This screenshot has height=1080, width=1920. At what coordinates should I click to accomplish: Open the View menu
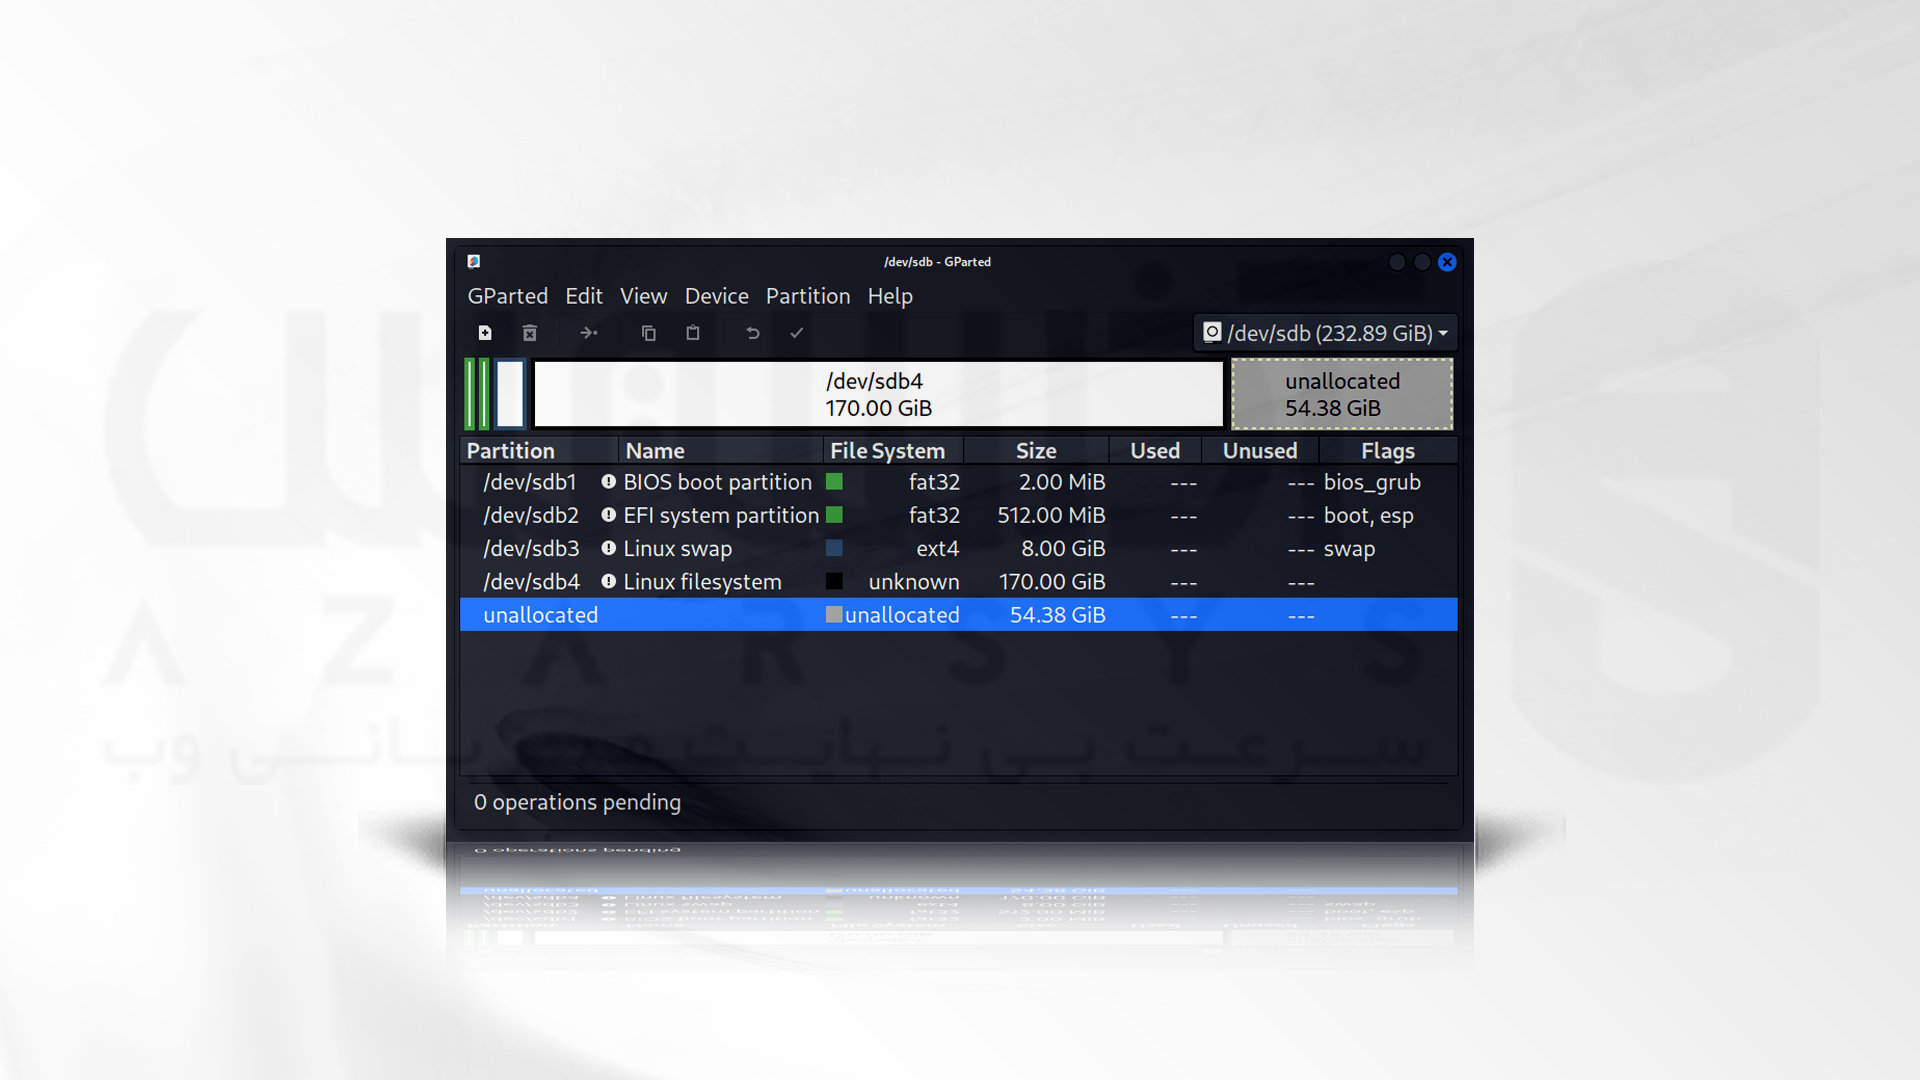[x=643, y=296]
